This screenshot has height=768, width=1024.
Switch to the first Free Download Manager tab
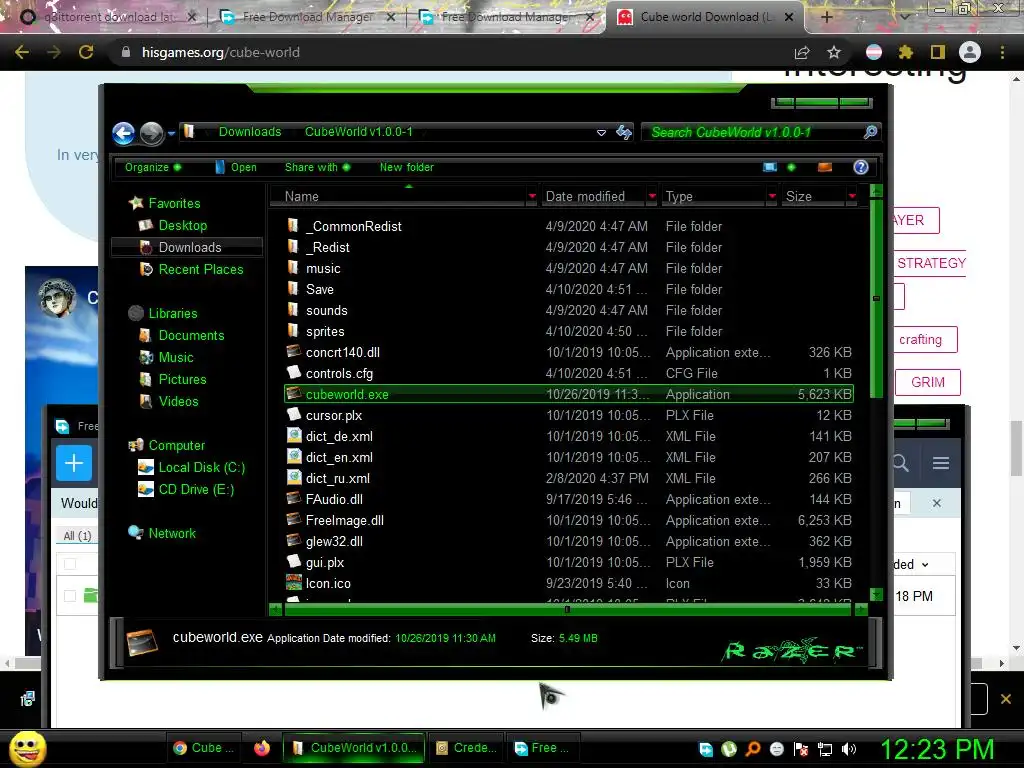point(308,17)
